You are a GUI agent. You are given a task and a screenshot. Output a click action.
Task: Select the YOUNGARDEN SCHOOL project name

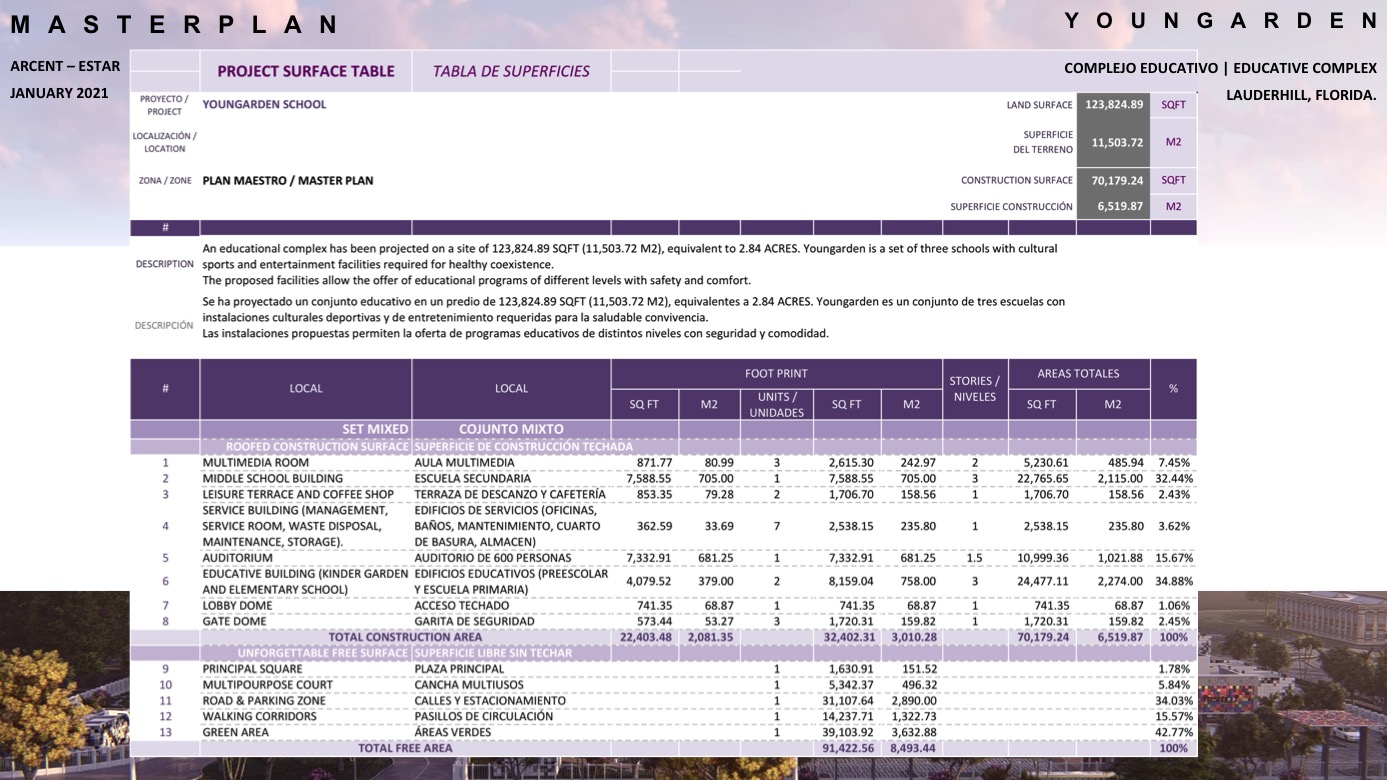[264, 104]
